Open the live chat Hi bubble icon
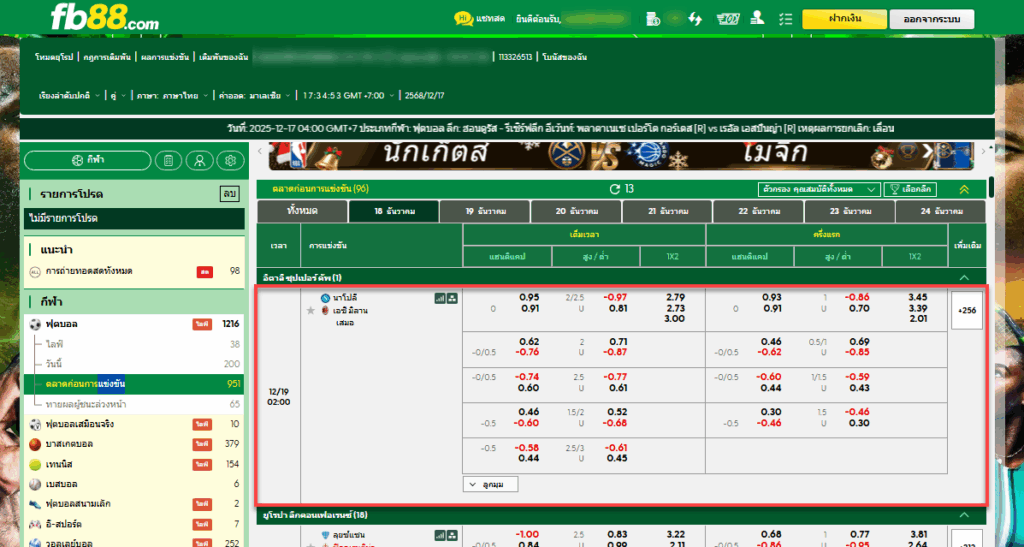 [463, 19]
